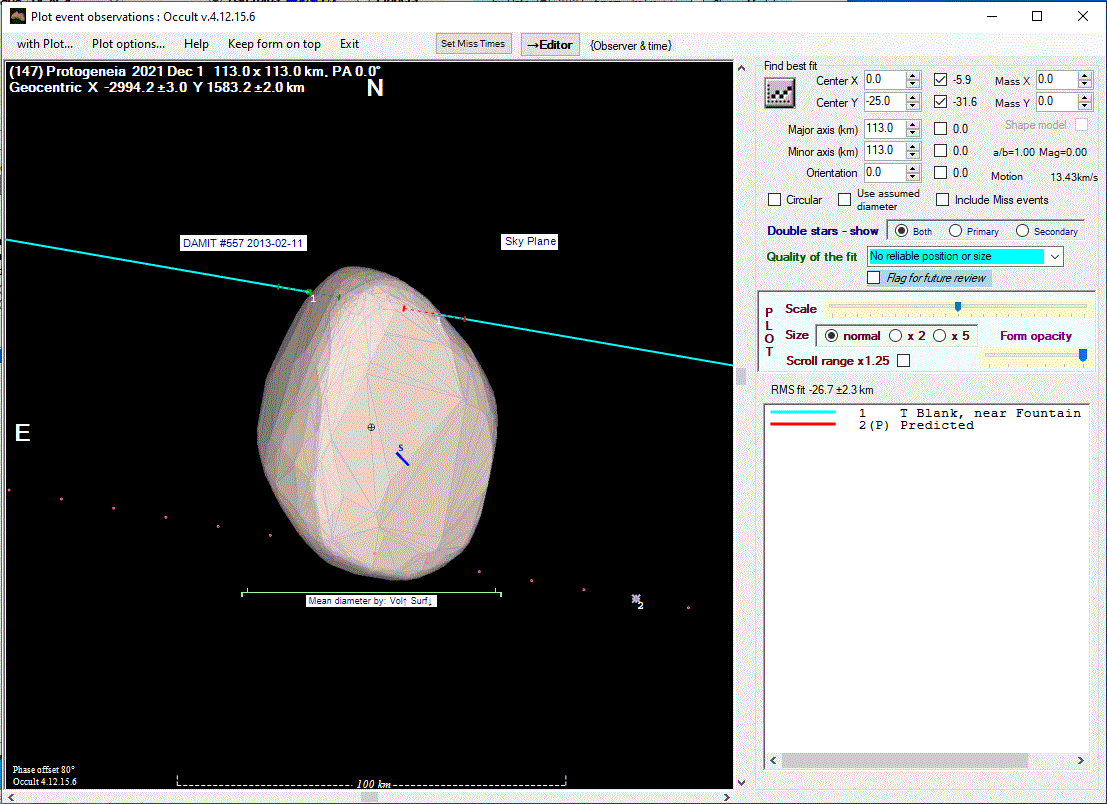The width and height of the screenshot is (1107, 804).
Task: Click the Find best fit chart icon
Action: point(779,92)
